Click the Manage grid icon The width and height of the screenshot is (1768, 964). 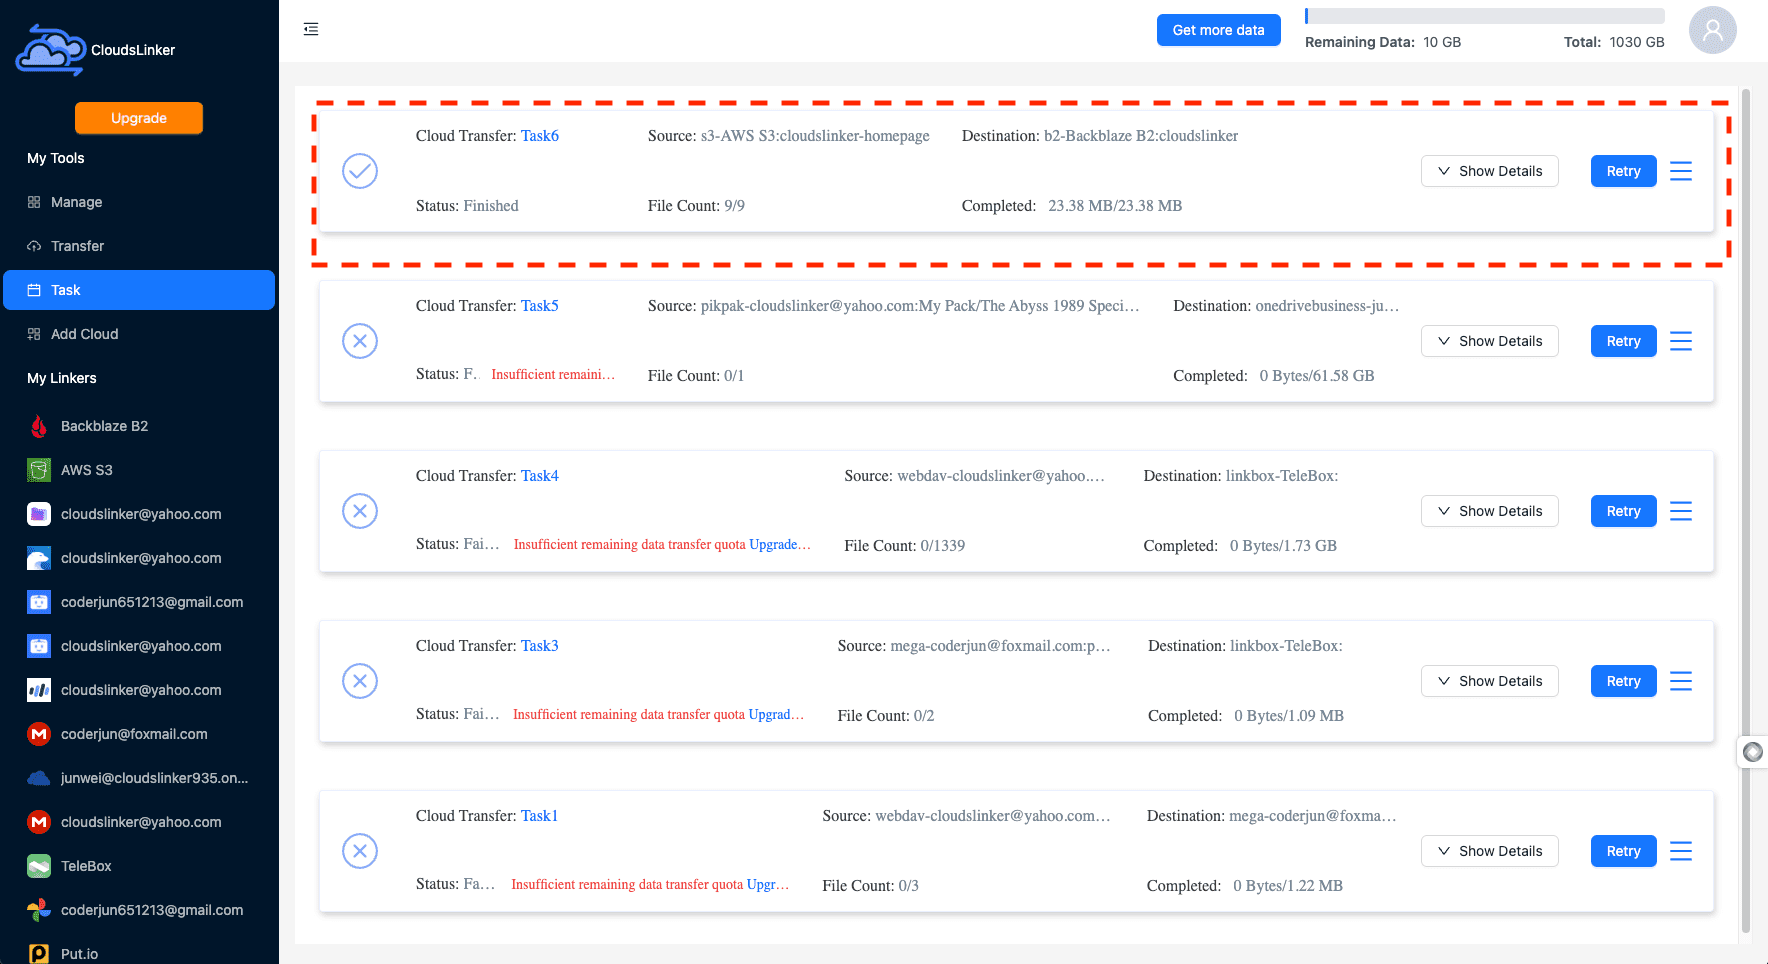click(34, 202)
